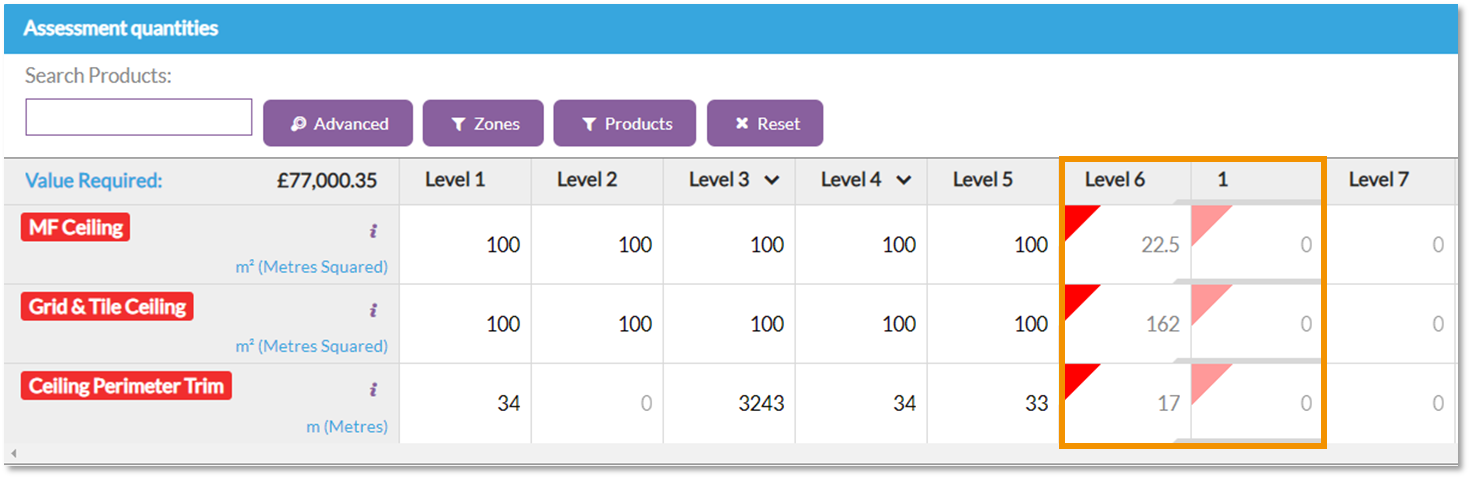Select the Level 7 column header
This screenshot has width=1471, height=479.
[1378, 180]
